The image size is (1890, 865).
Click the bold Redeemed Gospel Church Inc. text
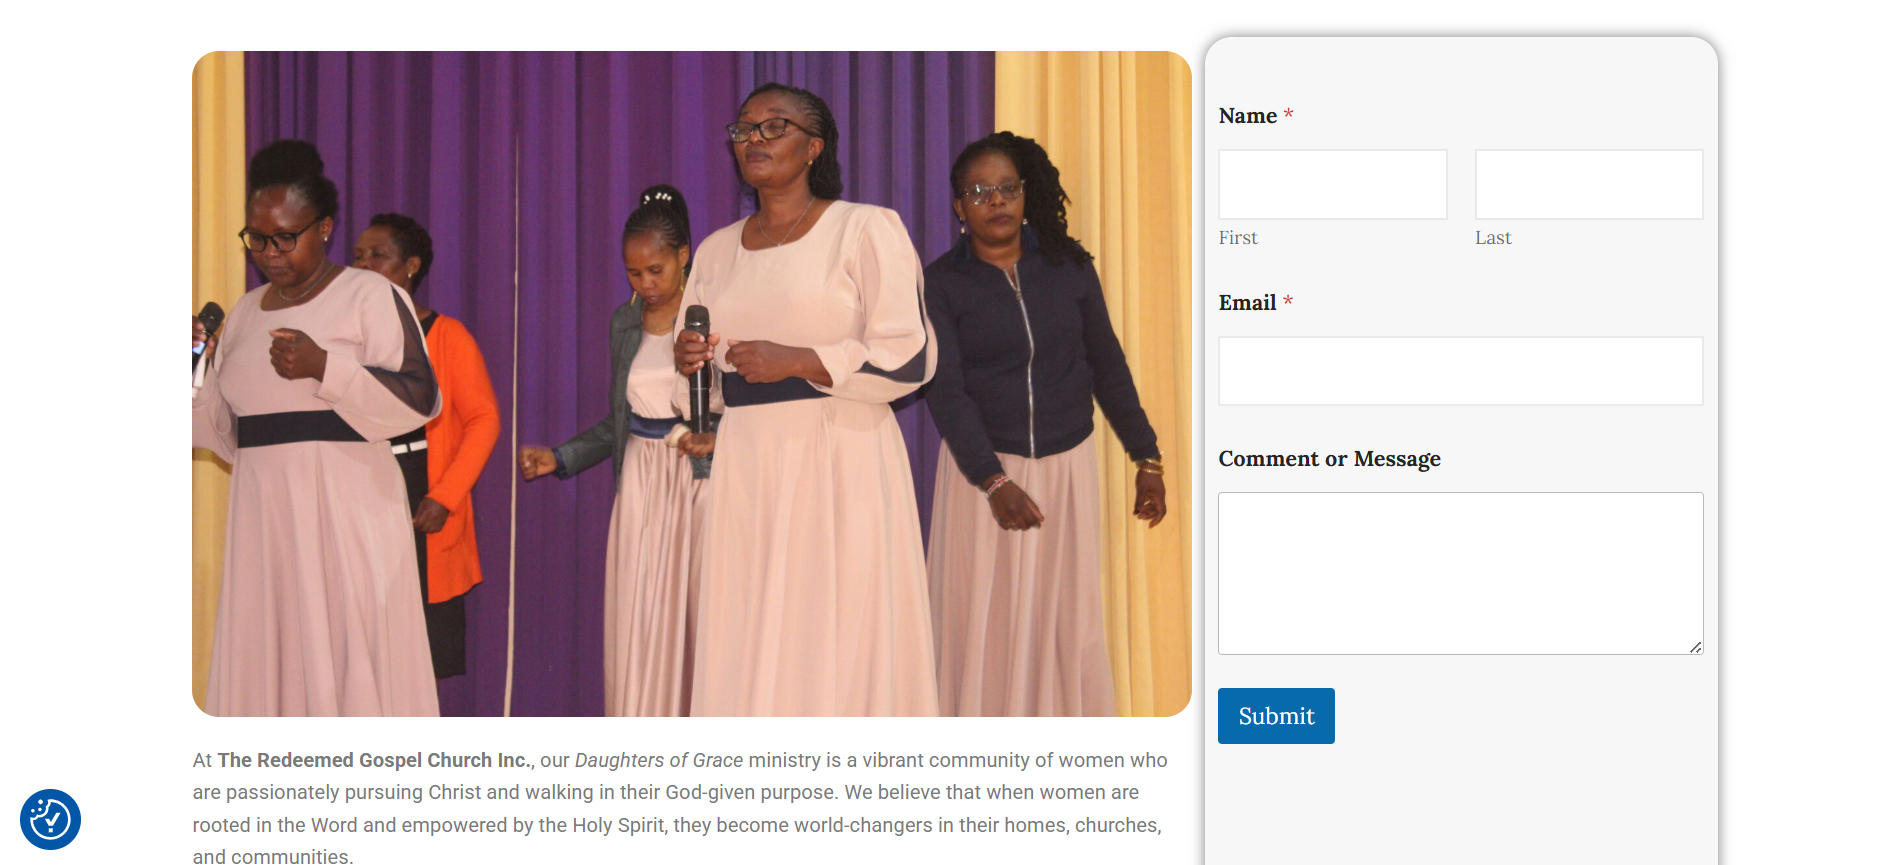click(375, 760)
